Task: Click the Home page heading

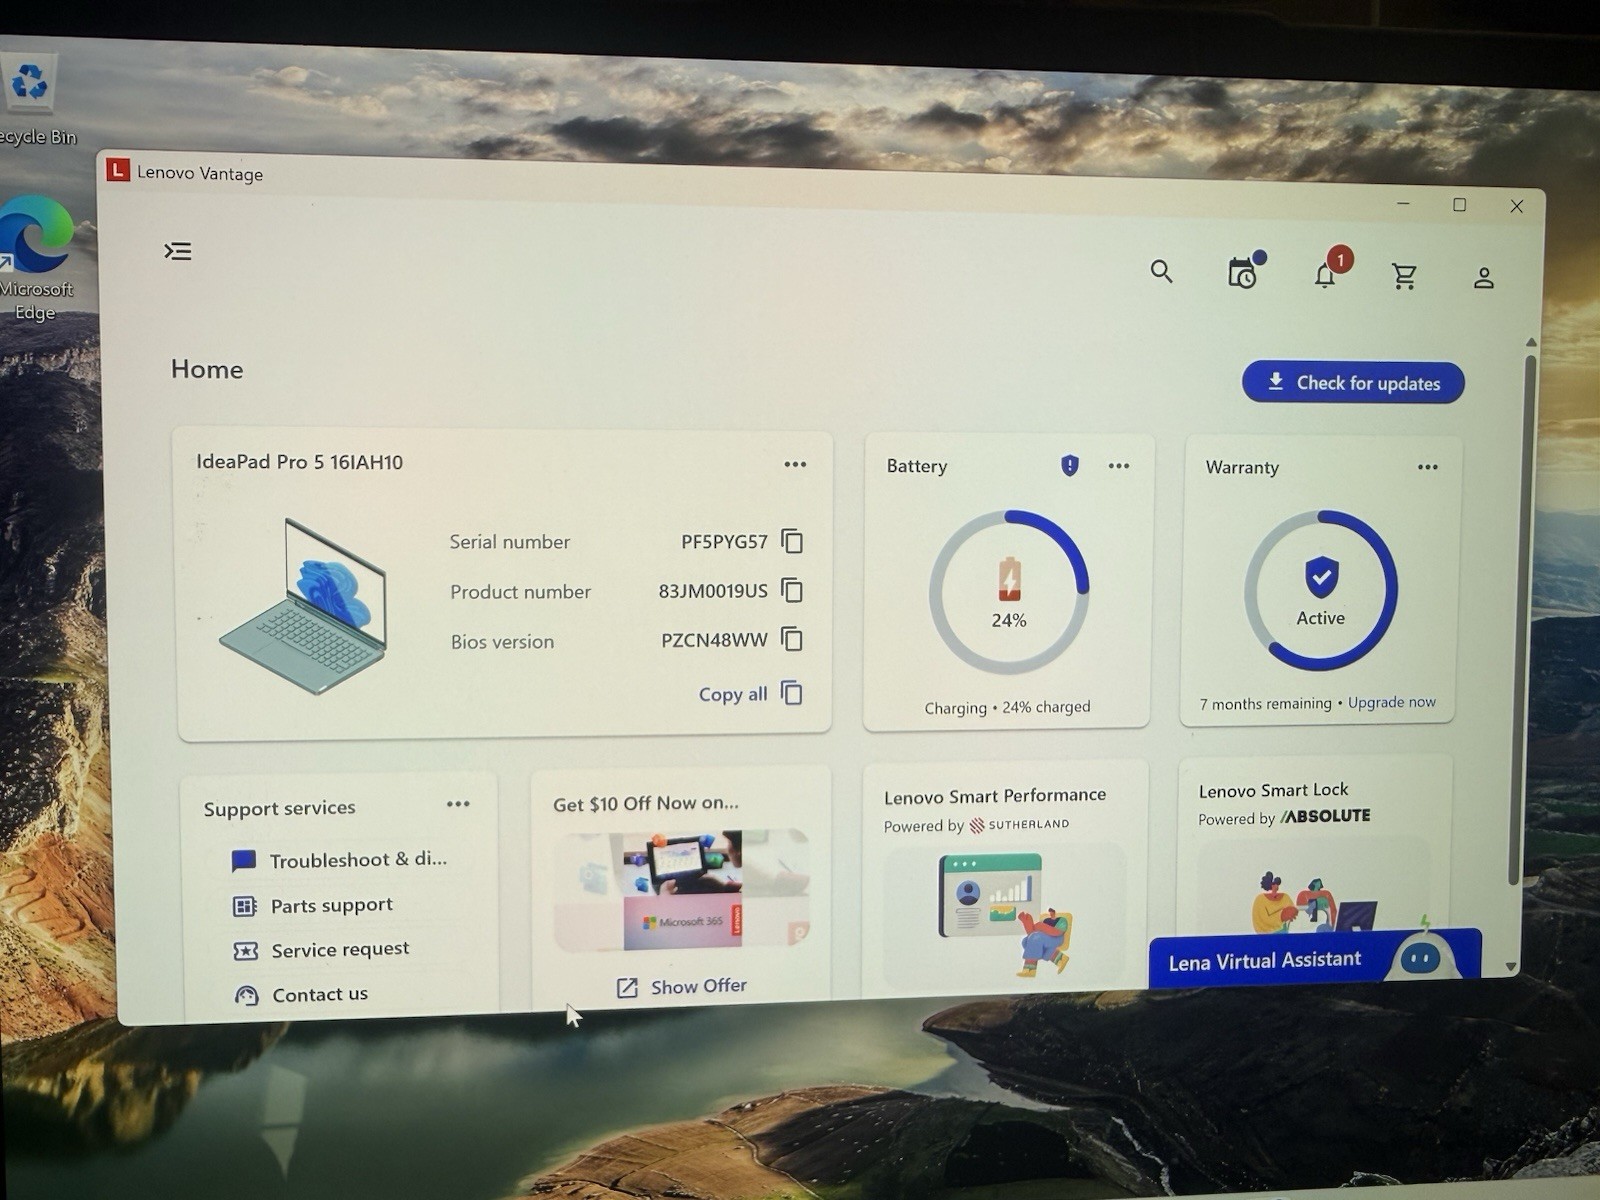Action: [x=207, y=369]
